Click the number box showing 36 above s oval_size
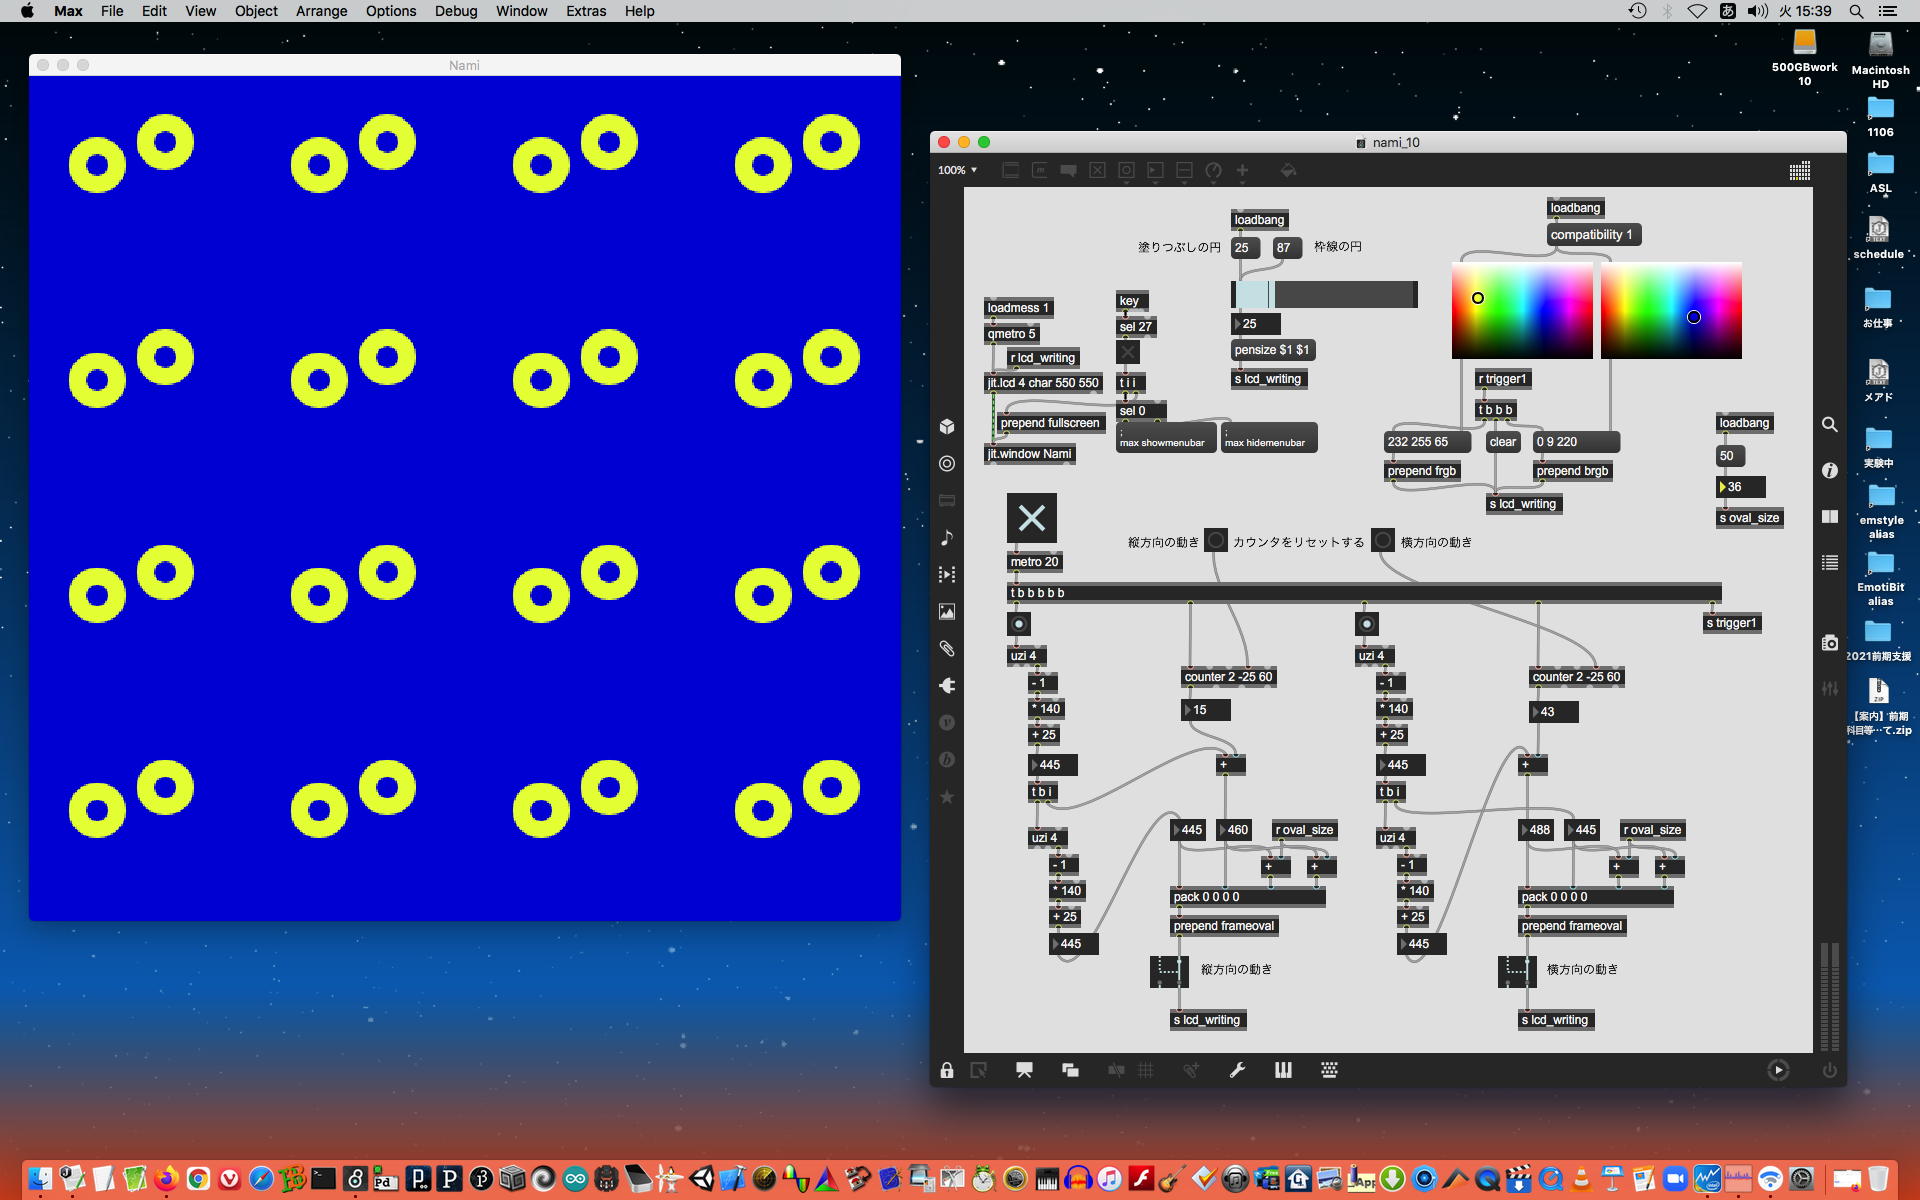This screenshot has width=1920, height=1200. [1741, 487]
